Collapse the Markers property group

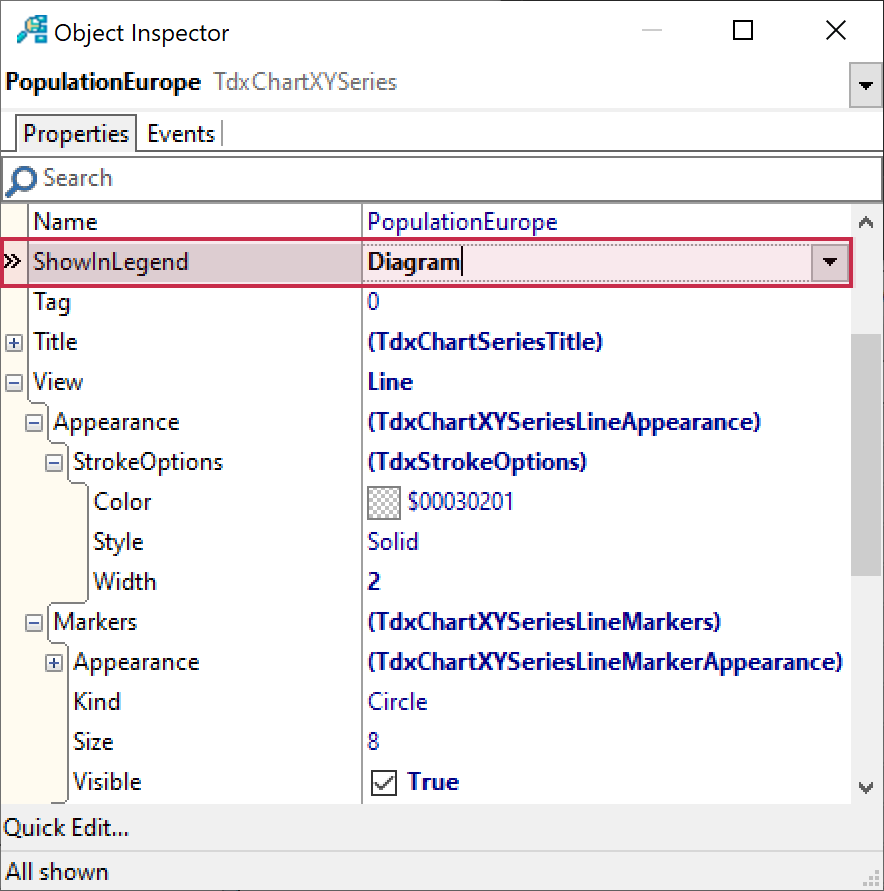pos(34,622)
